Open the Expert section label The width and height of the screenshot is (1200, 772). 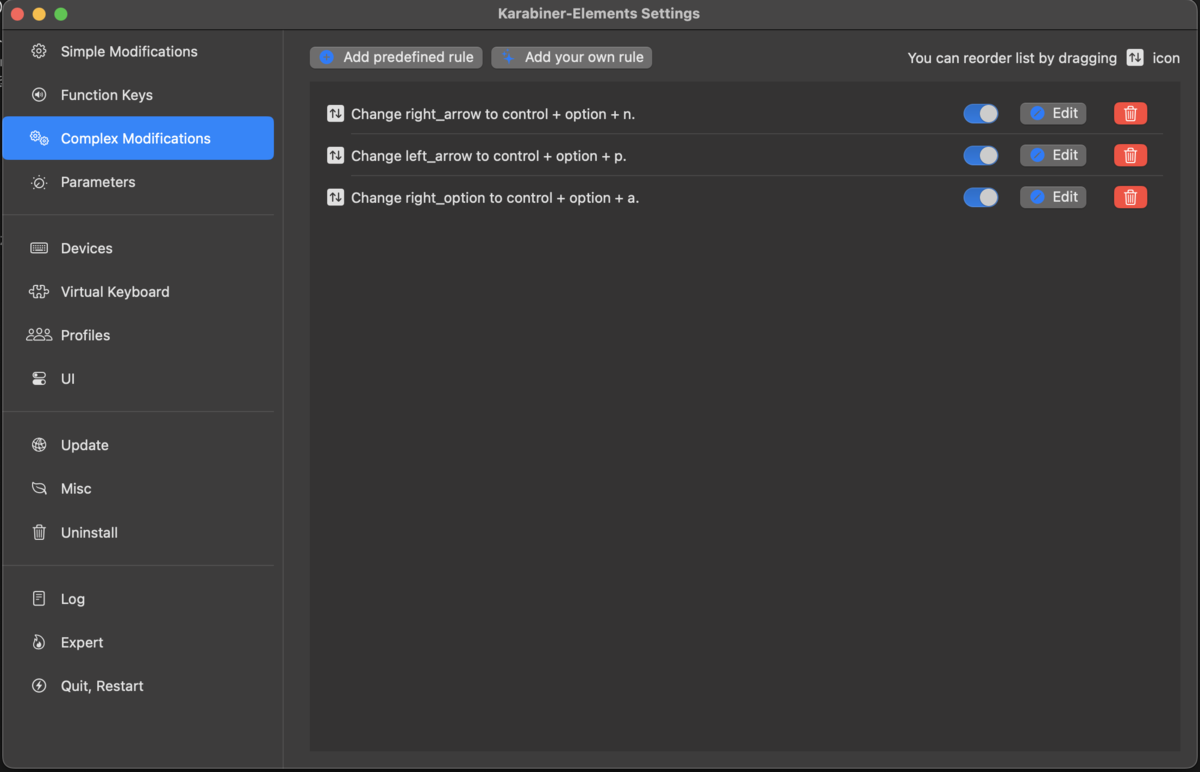[82, 642]
